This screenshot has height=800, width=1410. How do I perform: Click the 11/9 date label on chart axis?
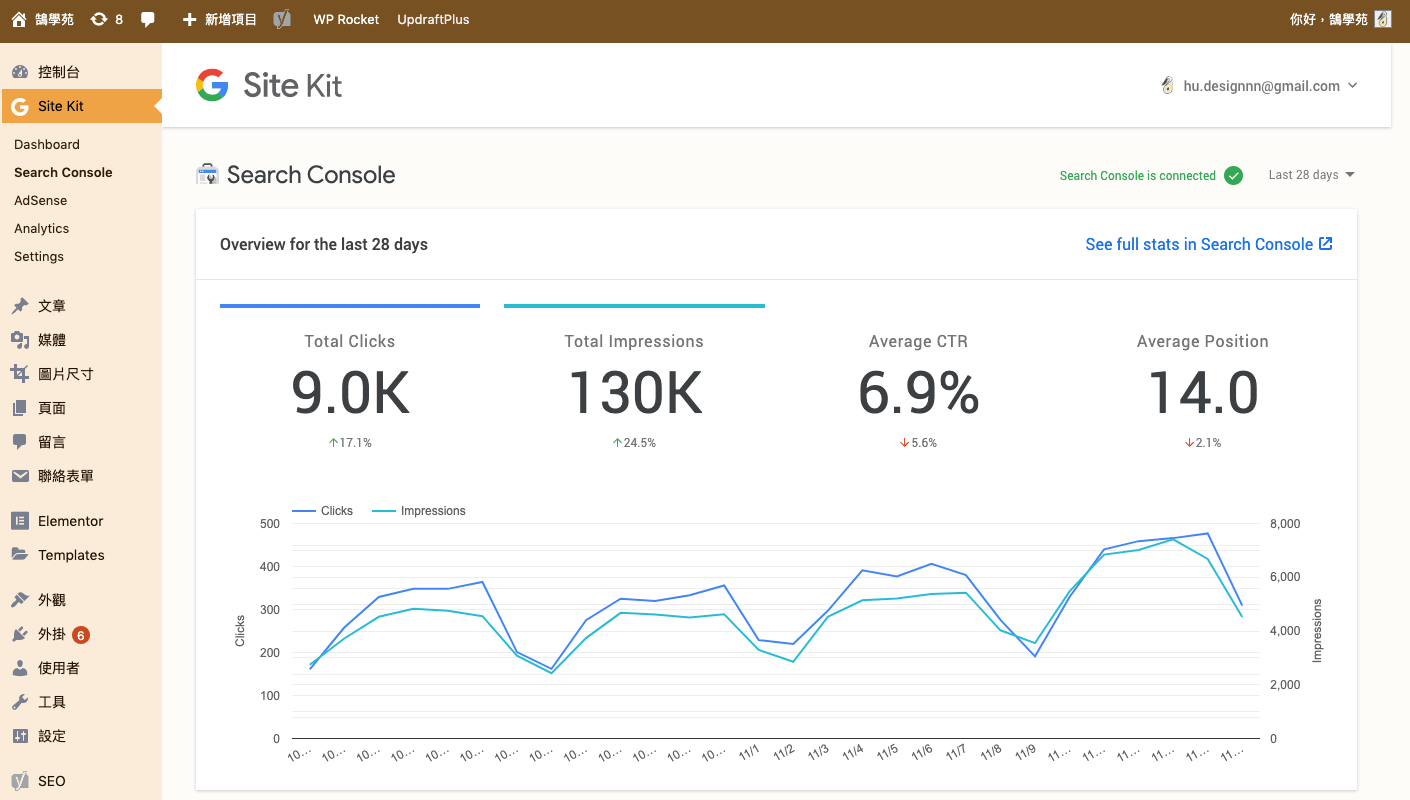pyautogui.click(x=1024, y=752)
